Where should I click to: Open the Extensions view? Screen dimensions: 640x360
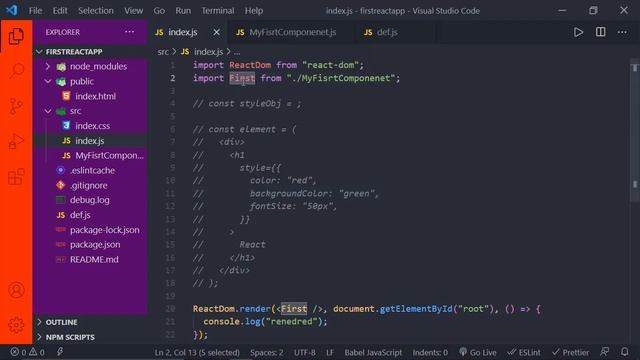click(x=16, y=177)
